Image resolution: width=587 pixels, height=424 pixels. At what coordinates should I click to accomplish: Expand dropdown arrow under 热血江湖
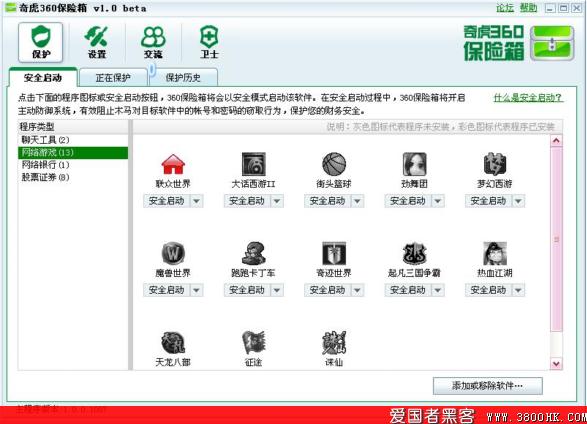point(518,290)
